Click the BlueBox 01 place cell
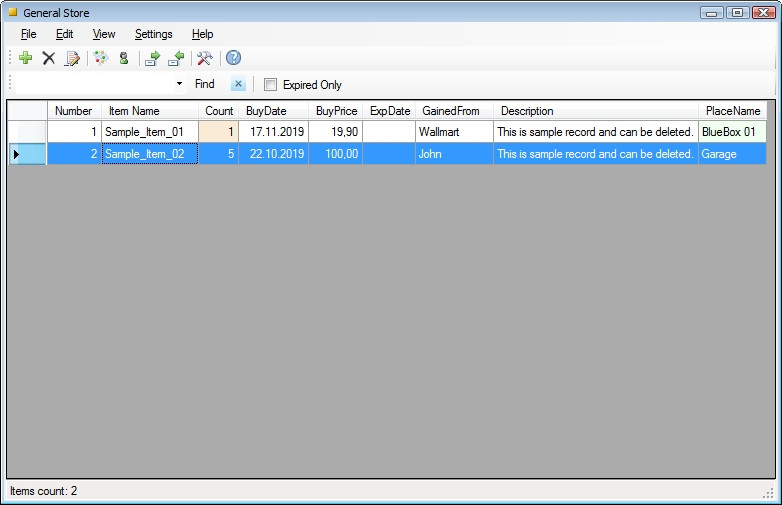The width and height of the screenshot is (782, 505). (x=732, y=132)
